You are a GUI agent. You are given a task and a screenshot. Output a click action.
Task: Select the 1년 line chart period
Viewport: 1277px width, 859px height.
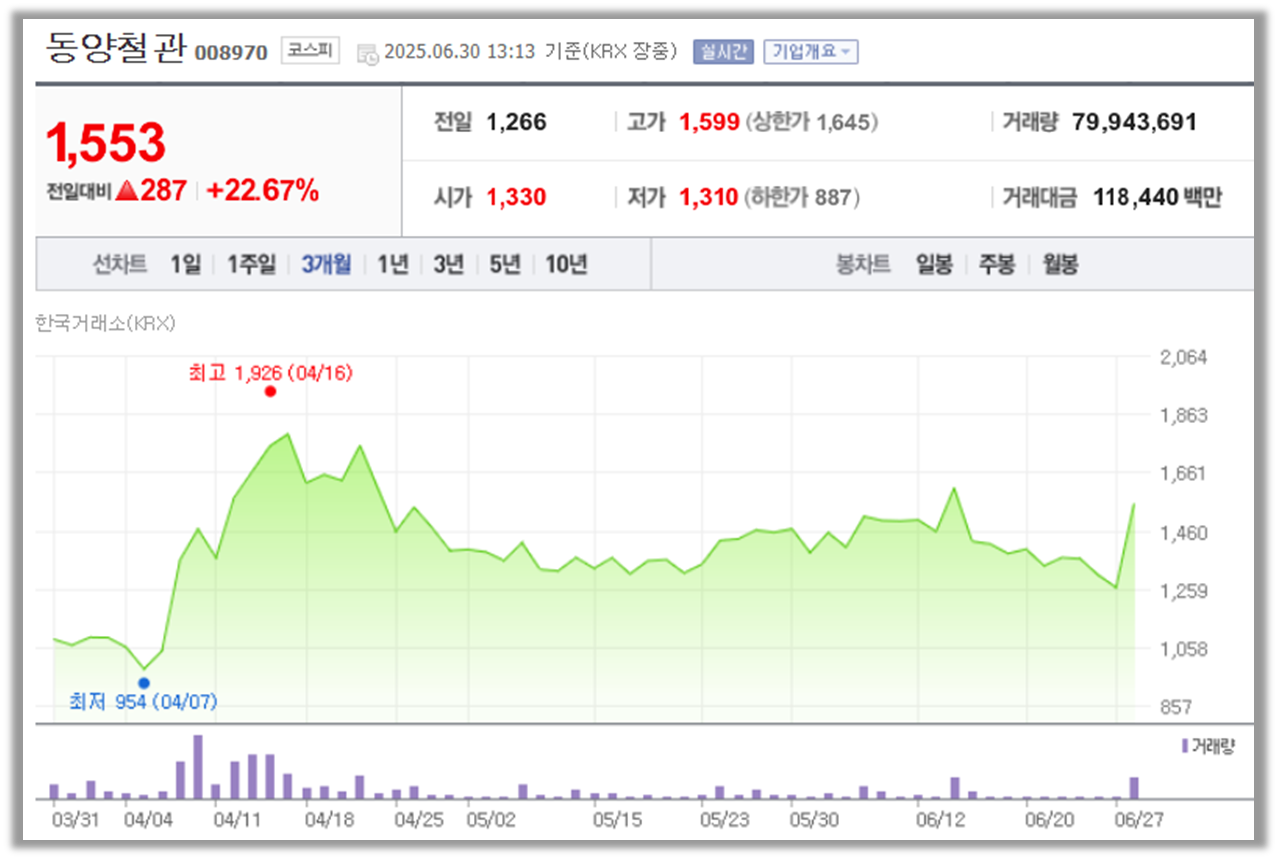[x=393, y=265]
